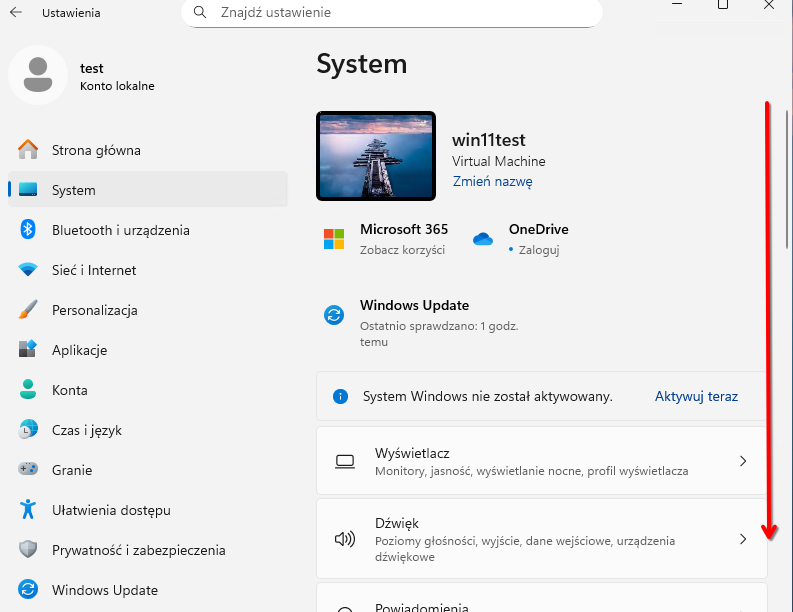Image resolution: width=793 pixels, height=612 pixels.
Task: Click the paintbrush icon for Personalizacja
Action: coord(28,310)
